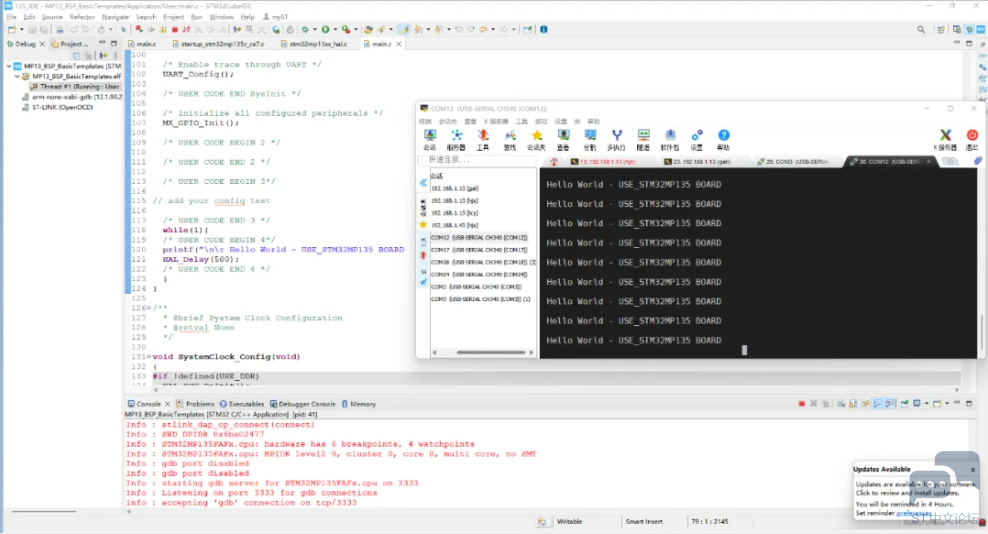Close the Updates Available notification
Image resolution: width=988 pixels, height=534 pixels.
click(x=973, y=470)
